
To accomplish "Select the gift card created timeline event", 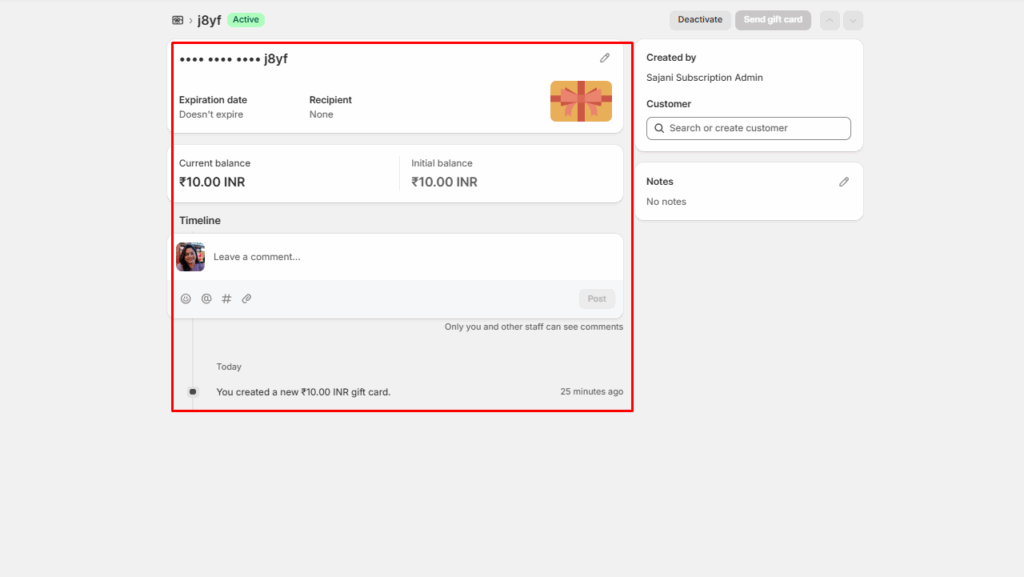I will point(303,392).
